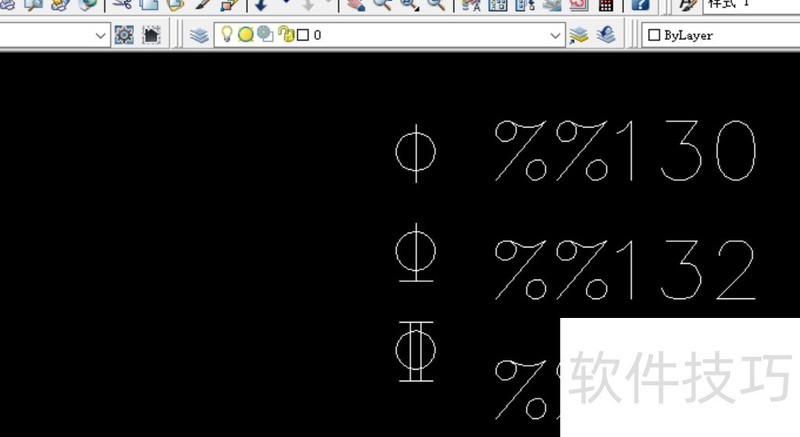This screenshot has width=800, height=437.
Task: Select the %%130 text in drawing
Action: coord(625,150)
